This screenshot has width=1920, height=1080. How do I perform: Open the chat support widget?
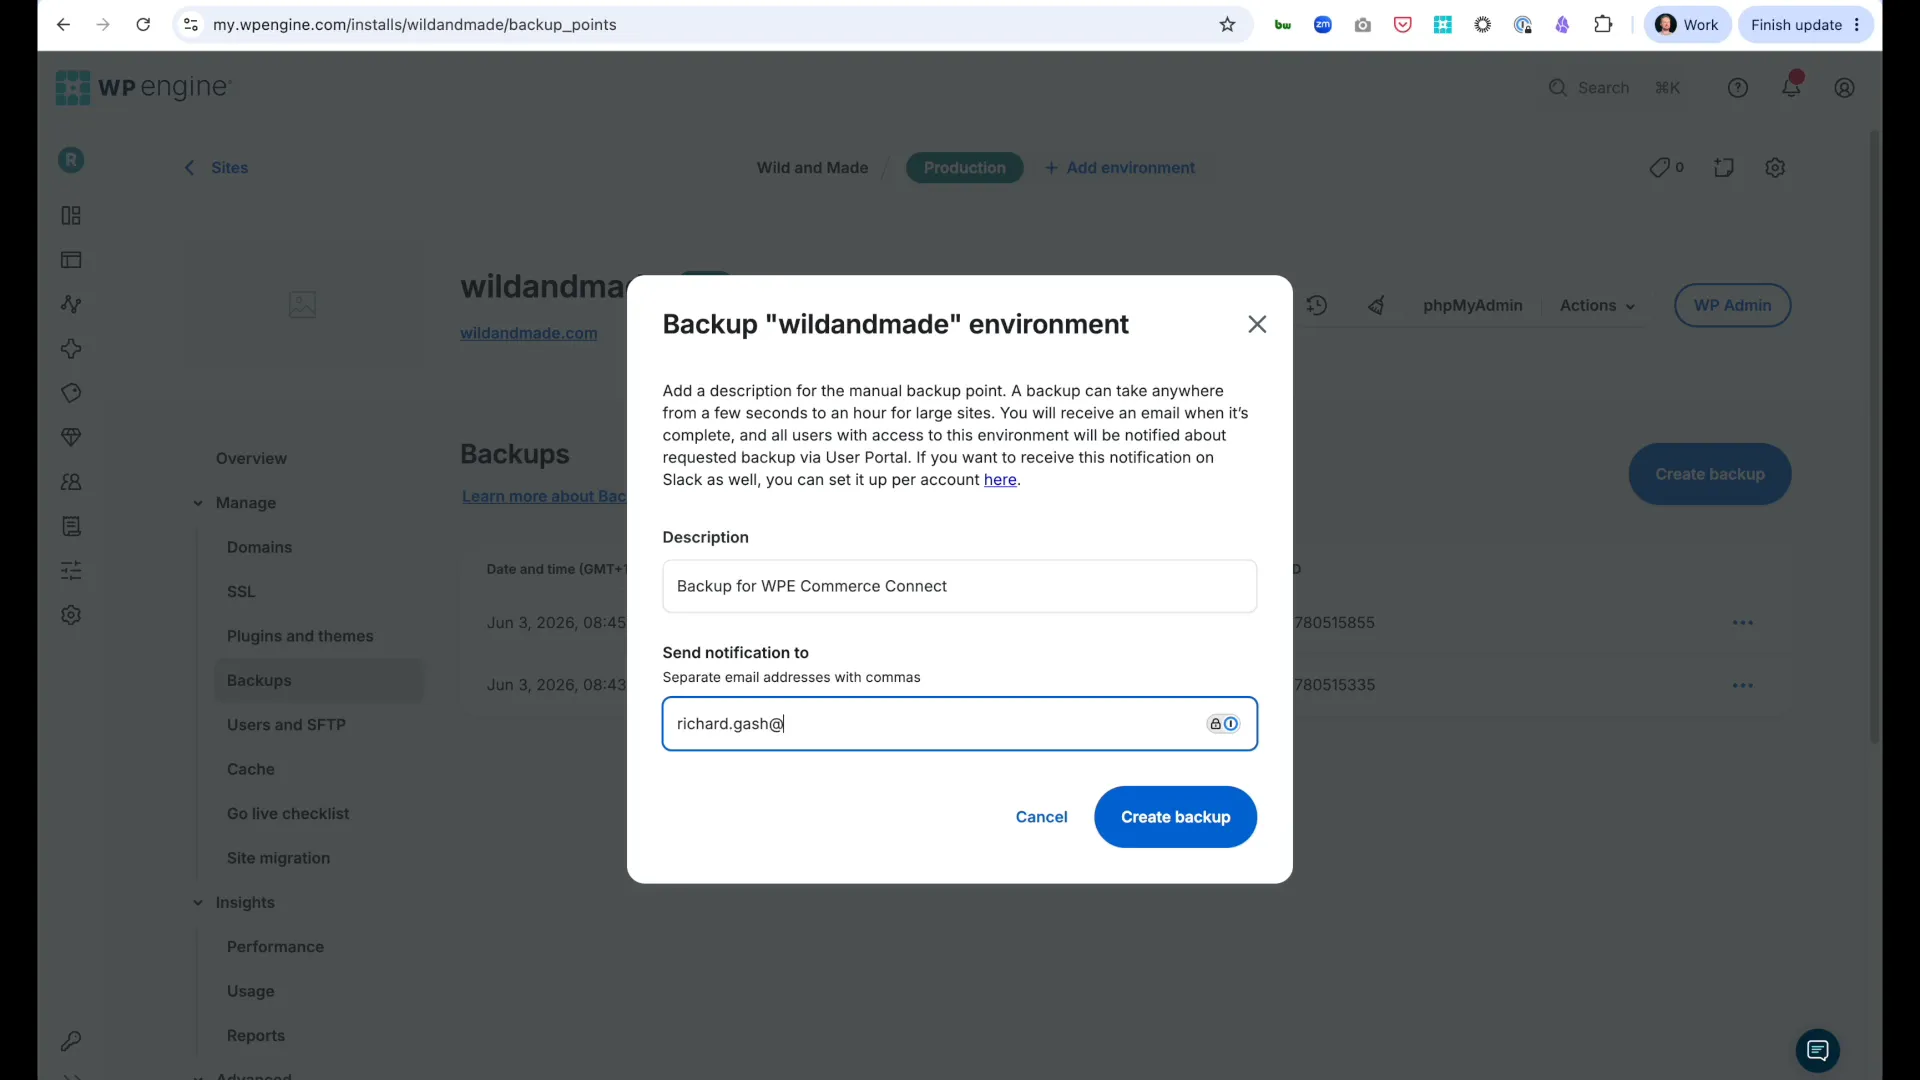click(1817, 1050)
